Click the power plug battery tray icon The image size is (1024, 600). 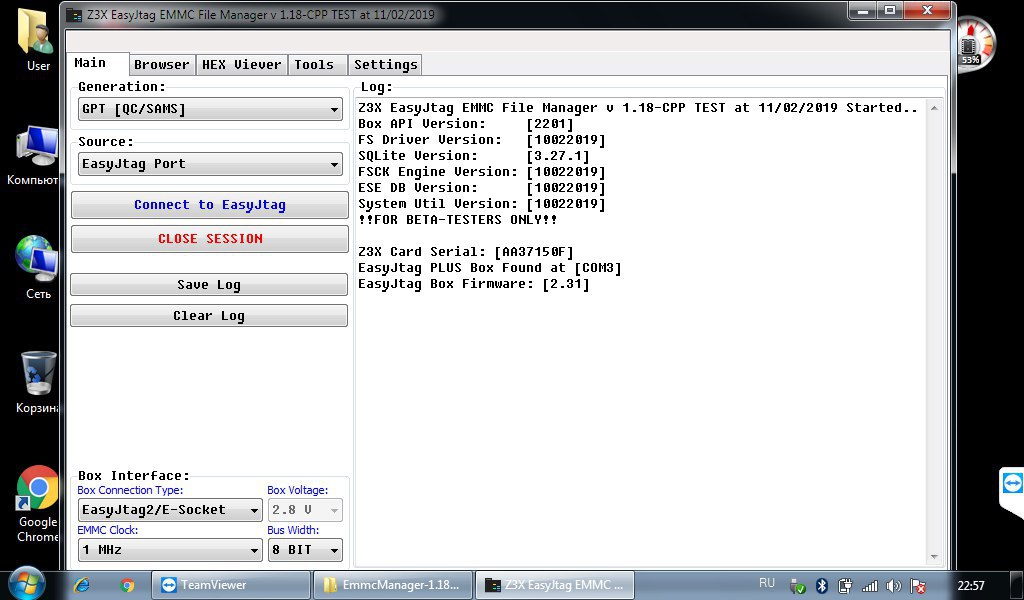845,586
